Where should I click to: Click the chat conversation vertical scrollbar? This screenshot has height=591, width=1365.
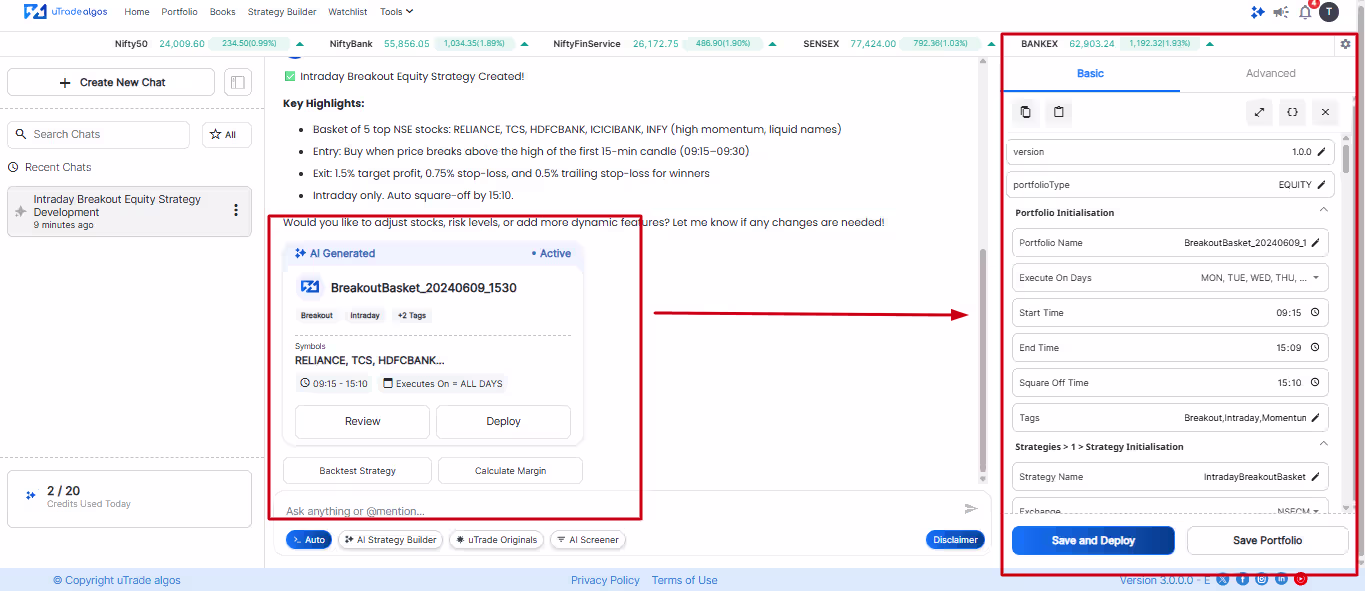(x=983, y=360)
